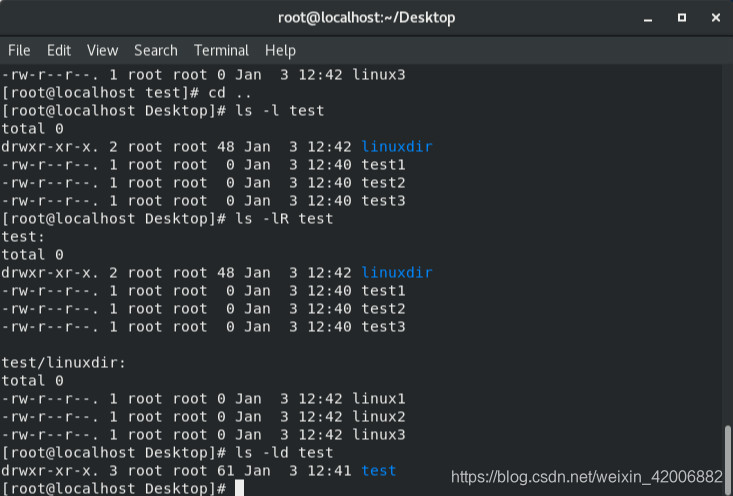The height and width of the screenshot is (496, 733).
Task: Click the cursor at the last prompt
Action: click(239, 488)
